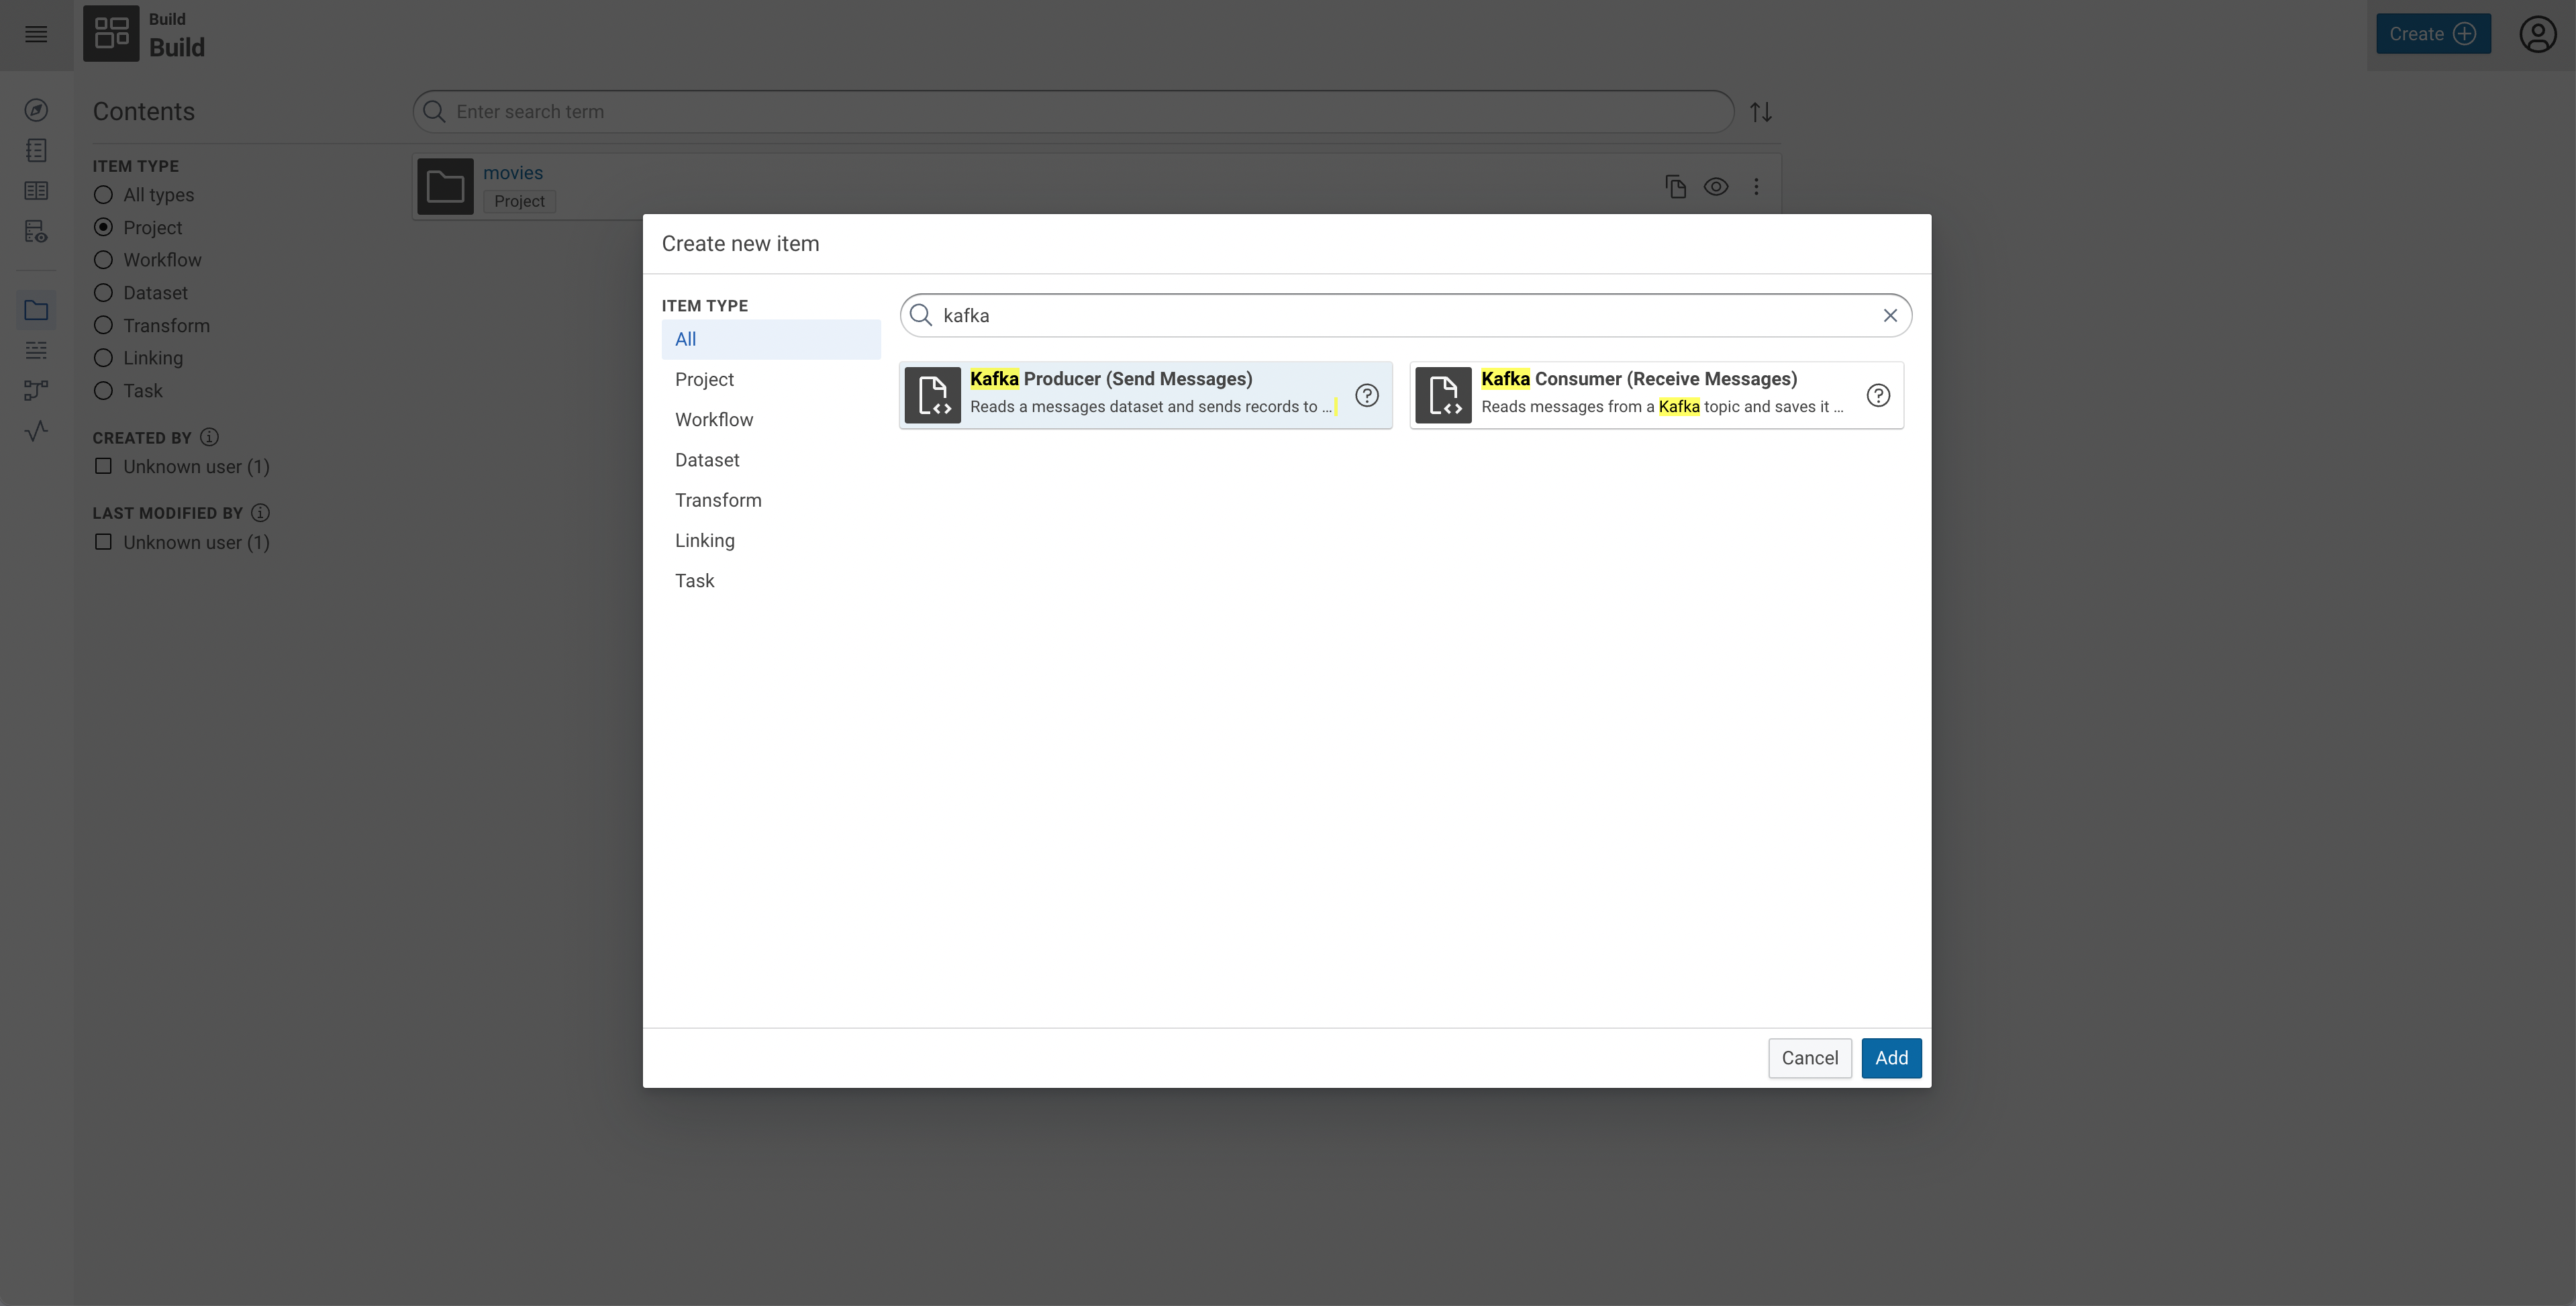Open the hamburger menu at top left
The image size is (2576, 1306).
tap(36, 34)
